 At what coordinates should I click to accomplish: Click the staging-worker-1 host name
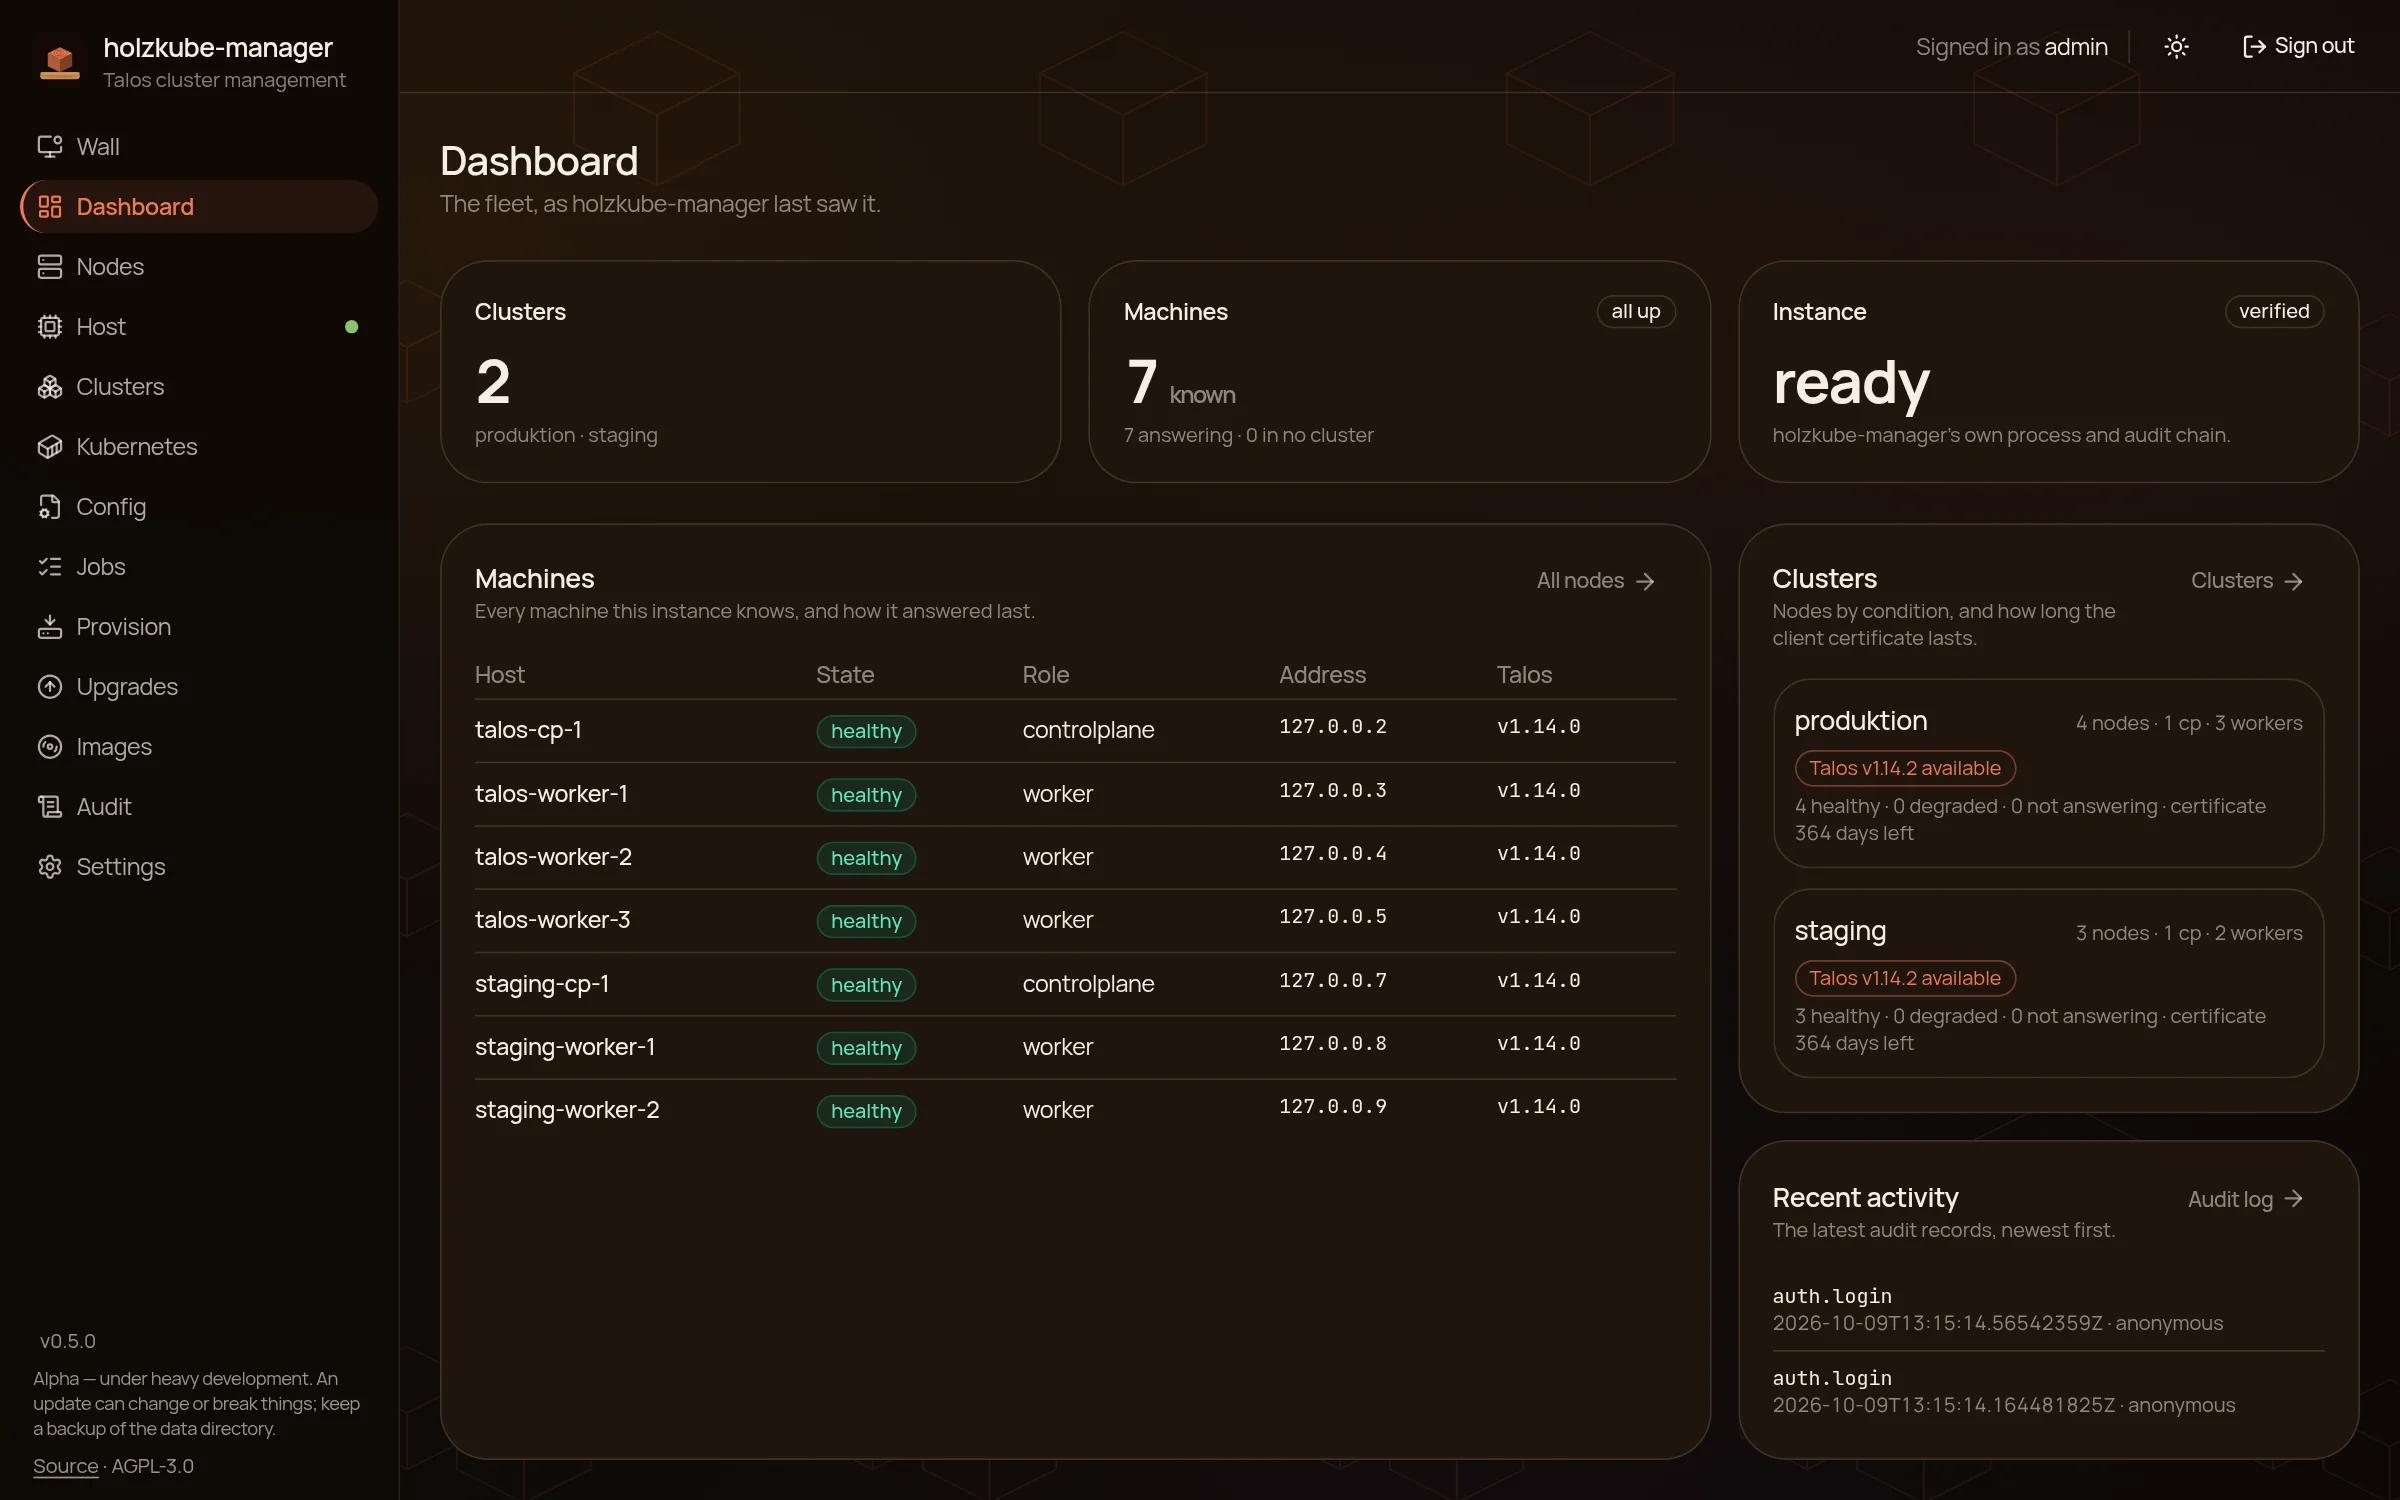coord(565,1047)
